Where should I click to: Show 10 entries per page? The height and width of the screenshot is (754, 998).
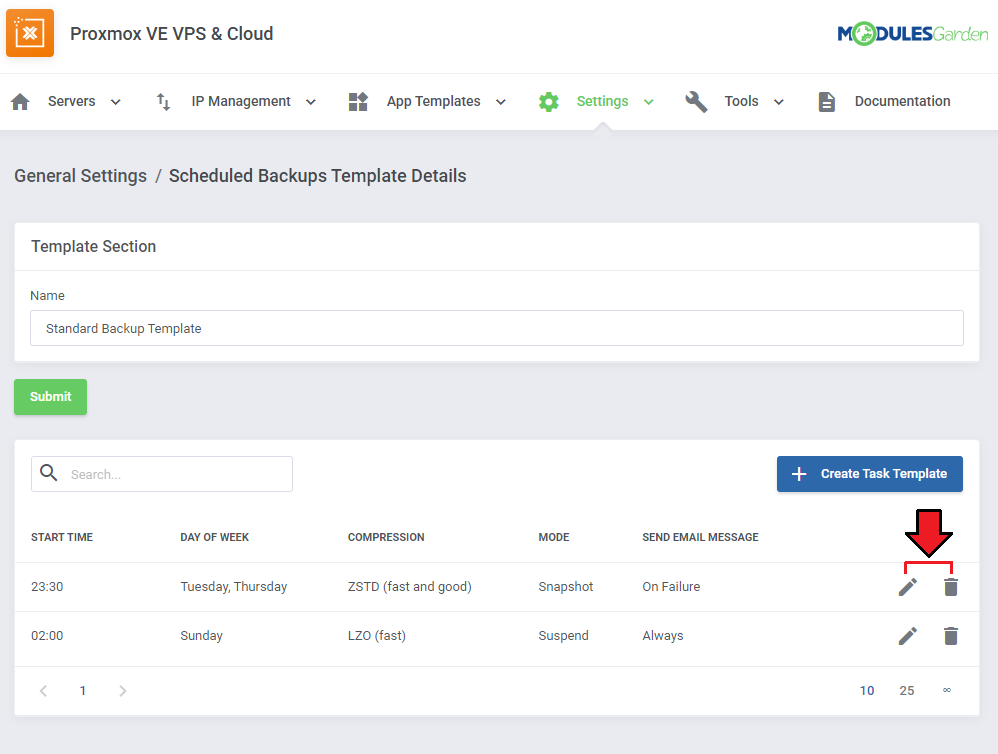[x=867, y=691]
